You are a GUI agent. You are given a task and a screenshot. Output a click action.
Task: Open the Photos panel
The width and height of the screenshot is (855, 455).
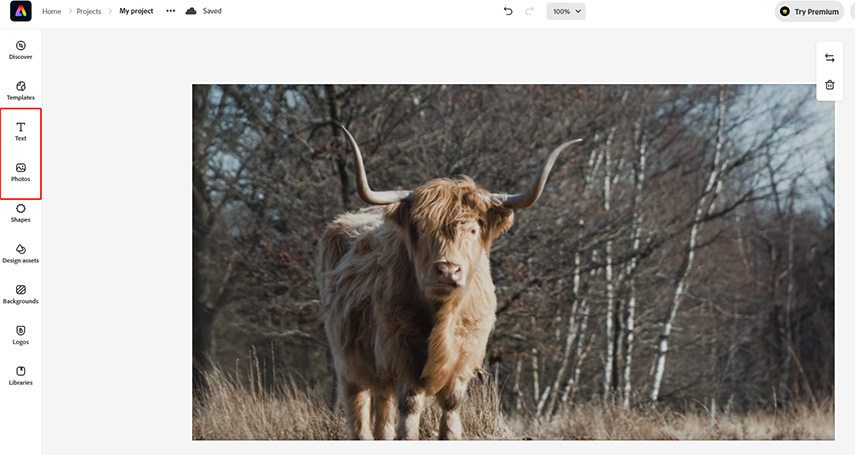tap(20, 172)
